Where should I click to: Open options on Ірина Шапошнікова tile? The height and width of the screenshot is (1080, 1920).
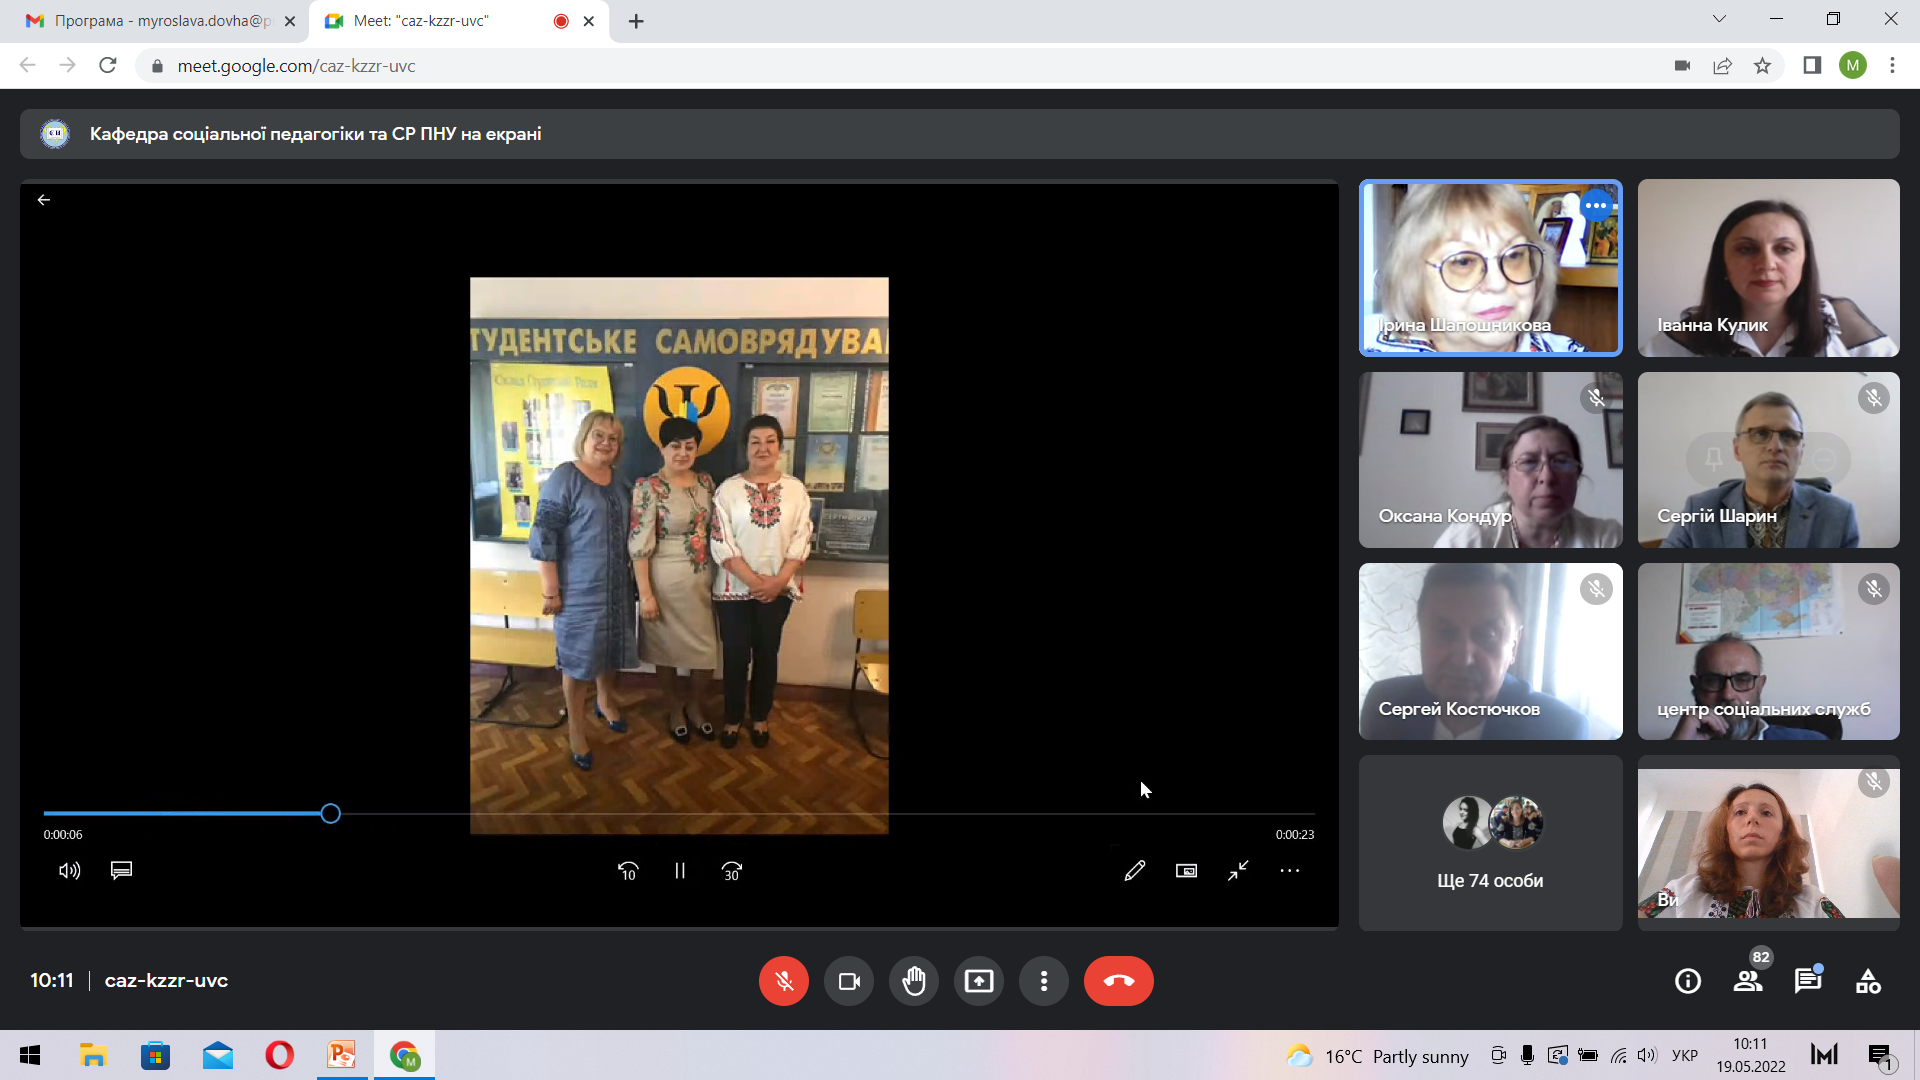pos(1596,205)
